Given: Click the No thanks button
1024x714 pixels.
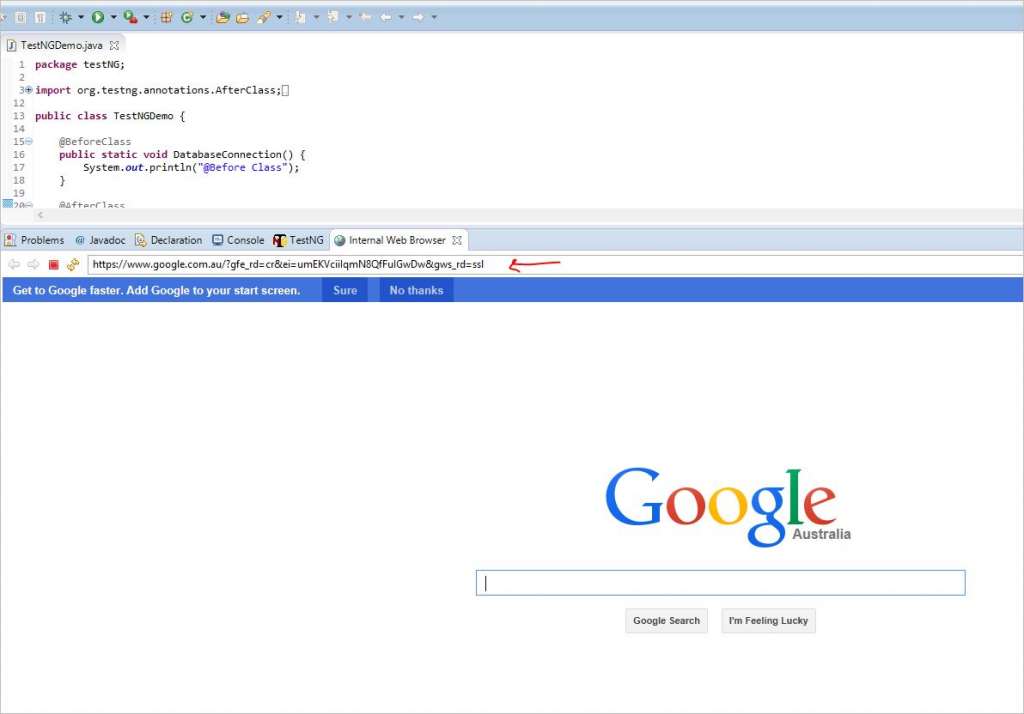Looking at the screenshot, I should 416,290.
